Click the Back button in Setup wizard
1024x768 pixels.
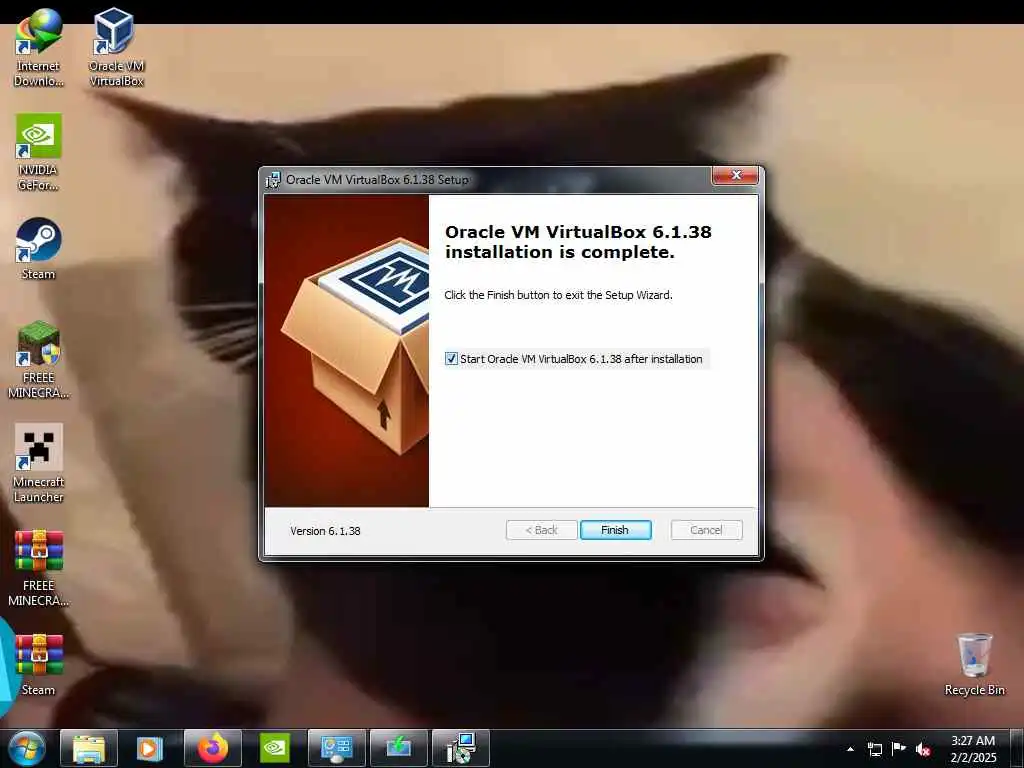pos(541,530)
